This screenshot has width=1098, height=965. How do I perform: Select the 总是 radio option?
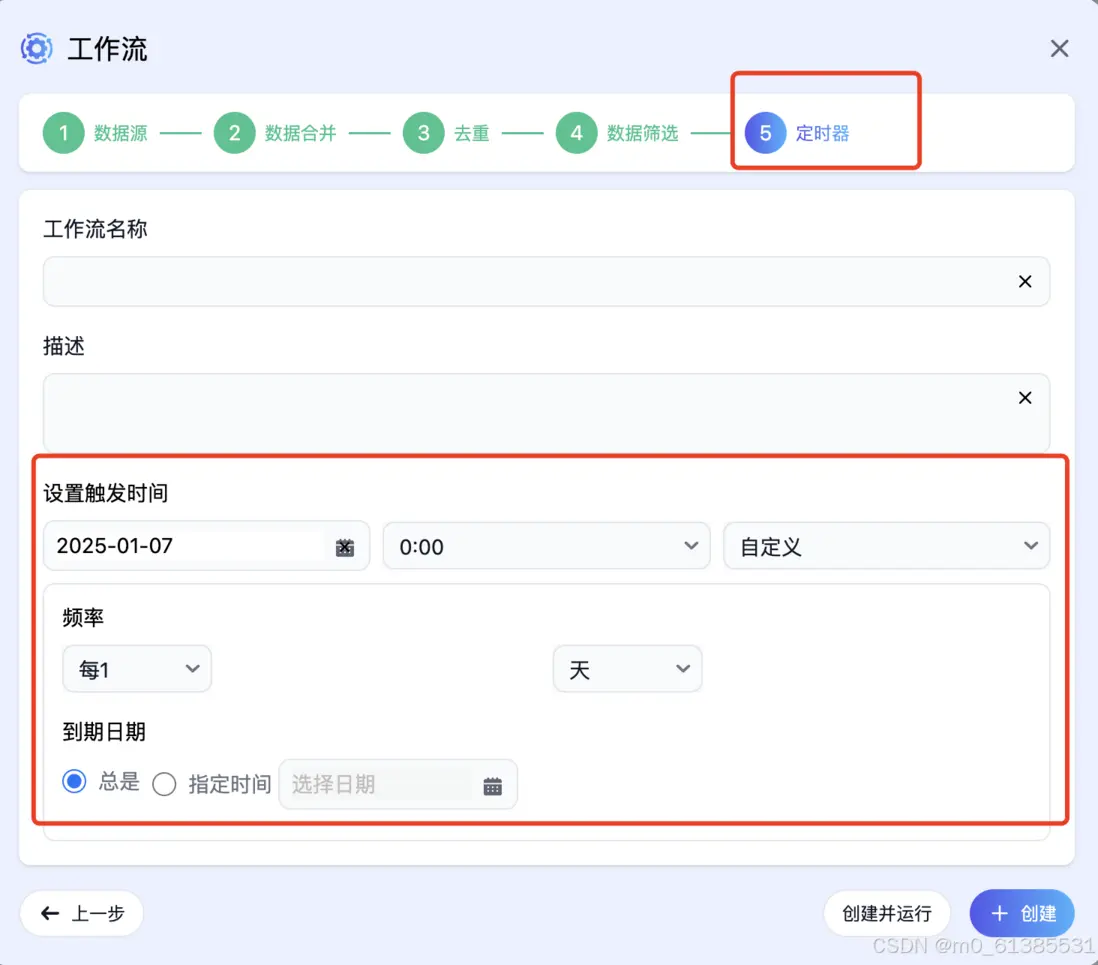click(x=74, y=781)
